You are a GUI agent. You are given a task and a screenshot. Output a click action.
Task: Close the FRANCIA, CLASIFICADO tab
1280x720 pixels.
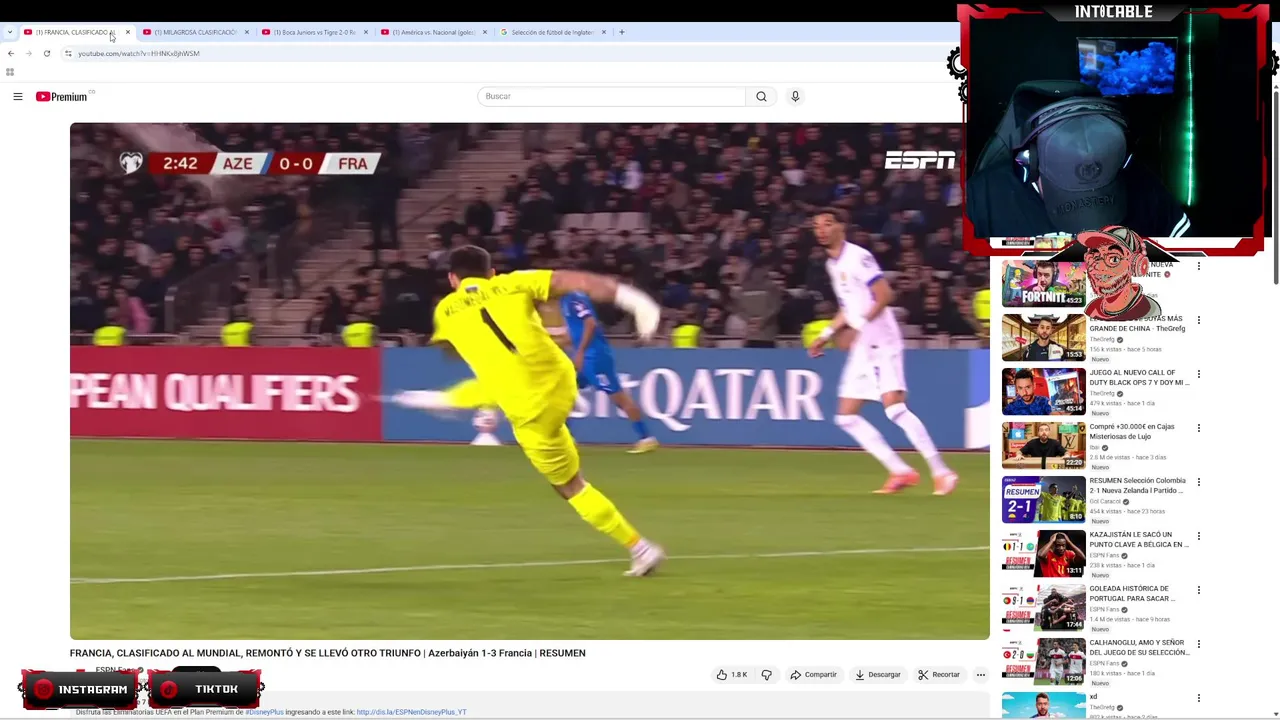(127, 32)
